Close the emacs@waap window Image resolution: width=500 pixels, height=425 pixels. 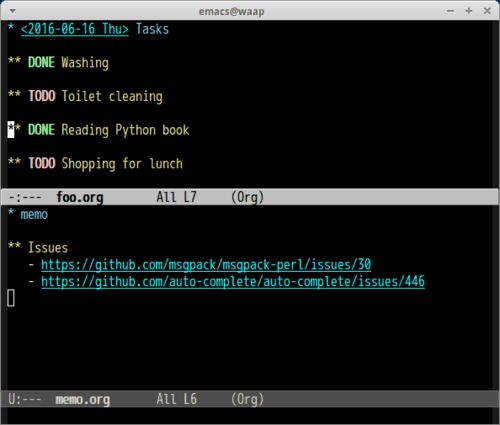[x=487, y=11]
